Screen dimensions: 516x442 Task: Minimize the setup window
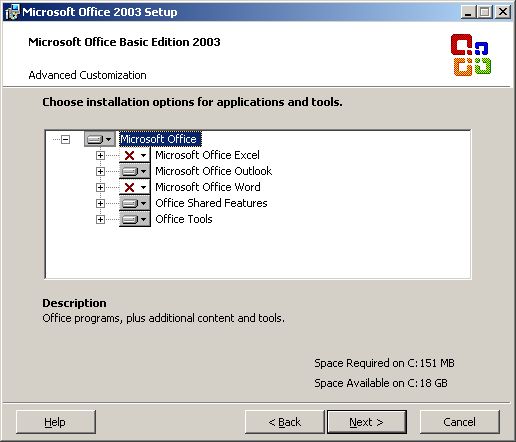pos(468,12)
